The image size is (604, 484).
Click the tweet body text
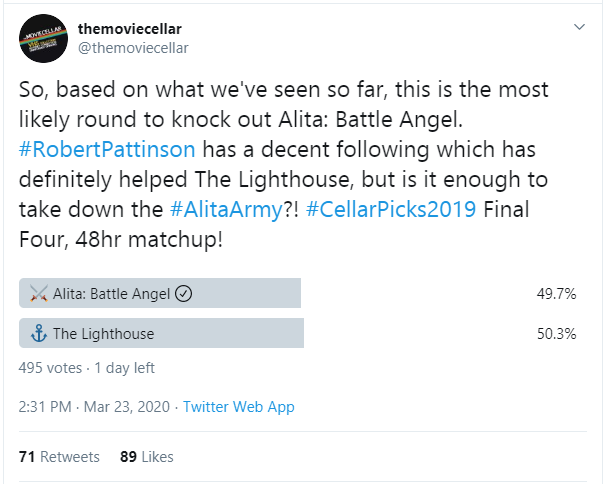coord(280,118)
